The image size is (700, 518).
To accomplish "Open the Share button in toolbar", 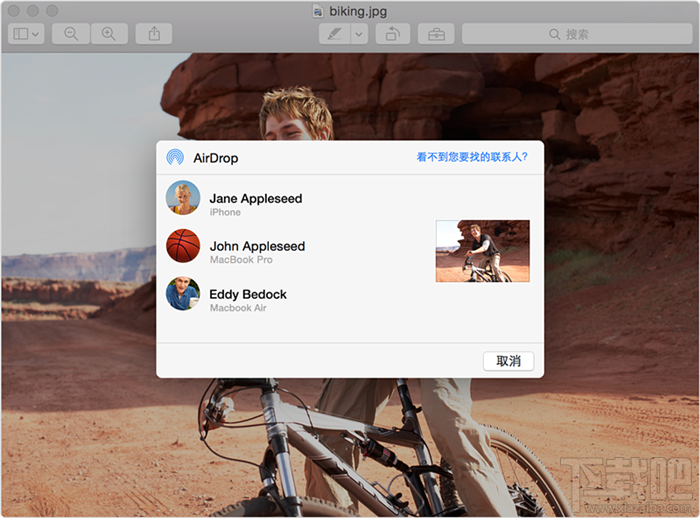I will pos(154,34).
